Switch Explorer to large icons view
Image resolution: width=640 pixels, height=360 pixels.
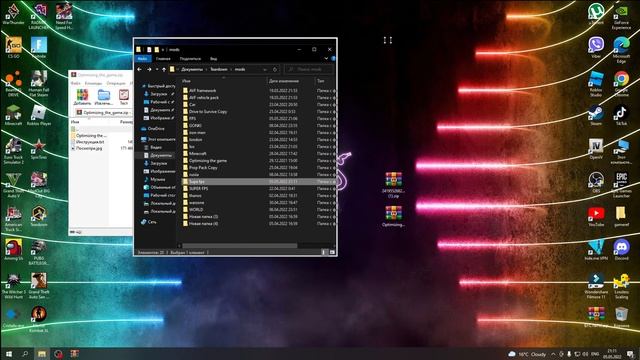pos(332,252)
